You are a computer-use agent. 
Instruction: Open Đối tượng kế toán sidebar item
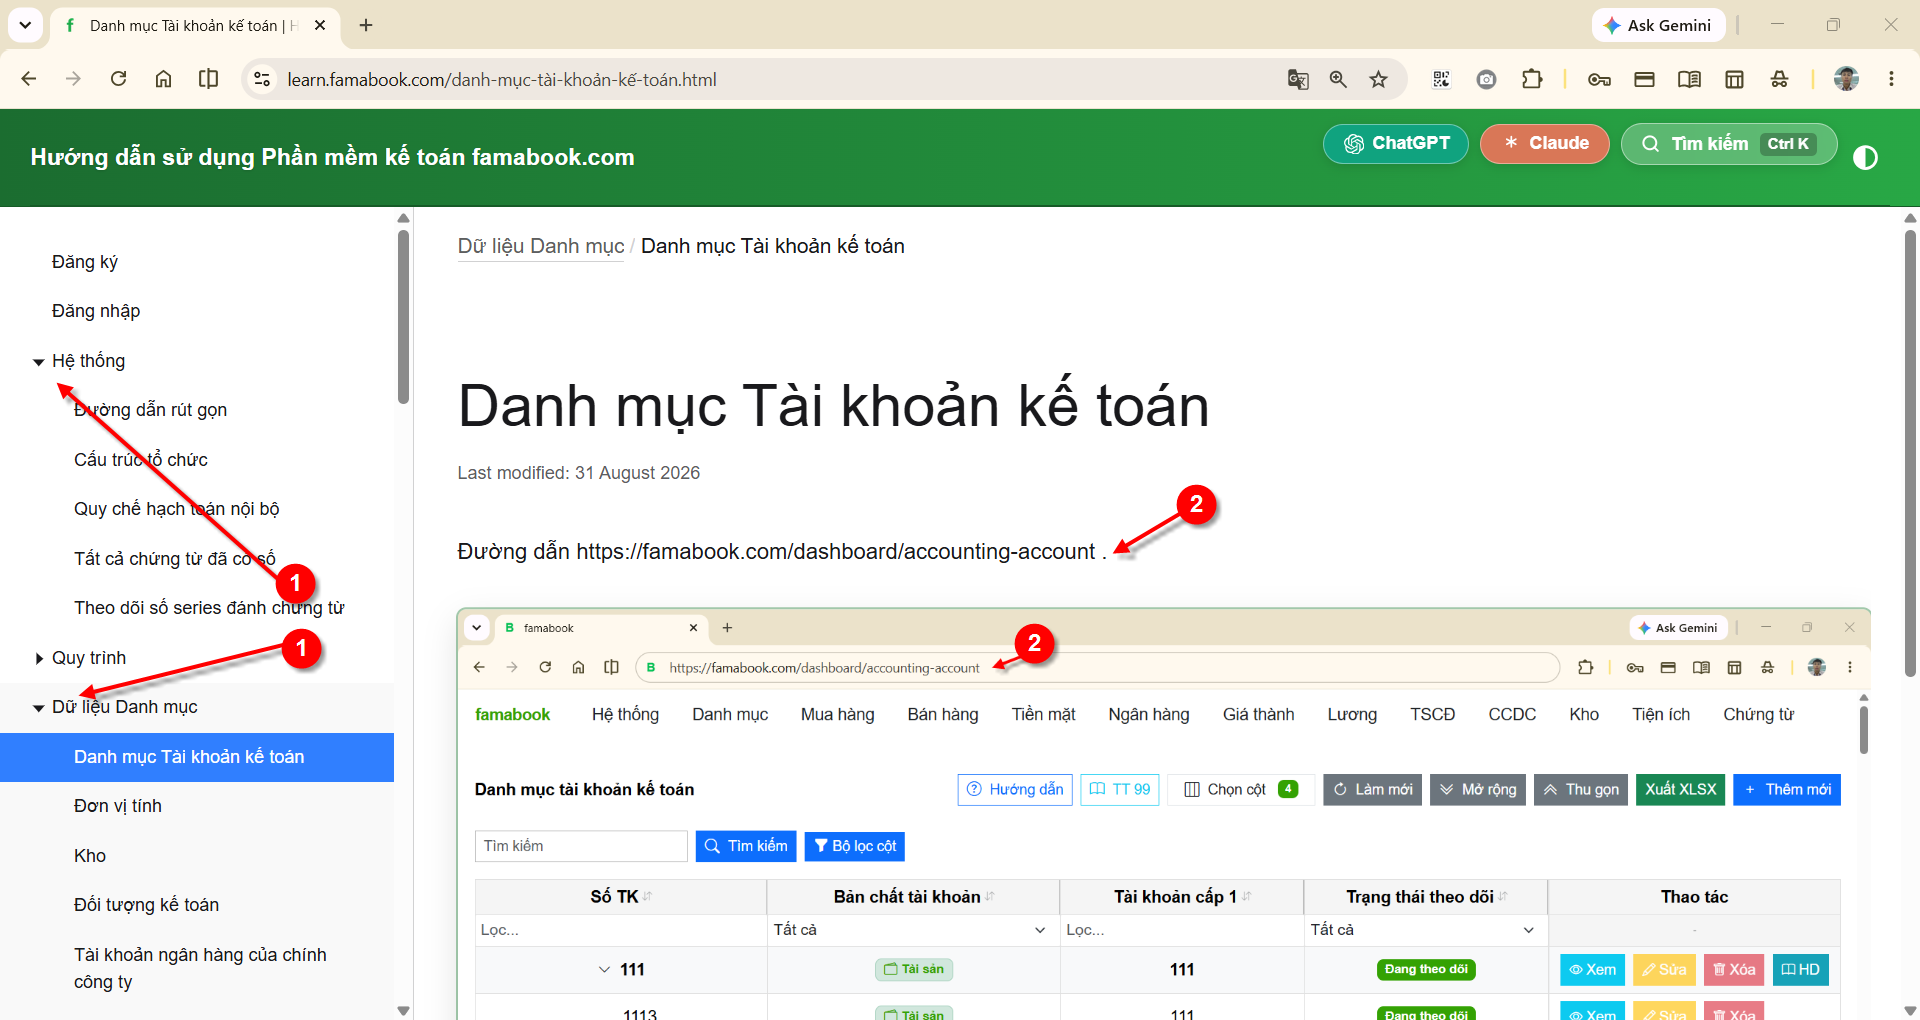click(146, 905)
